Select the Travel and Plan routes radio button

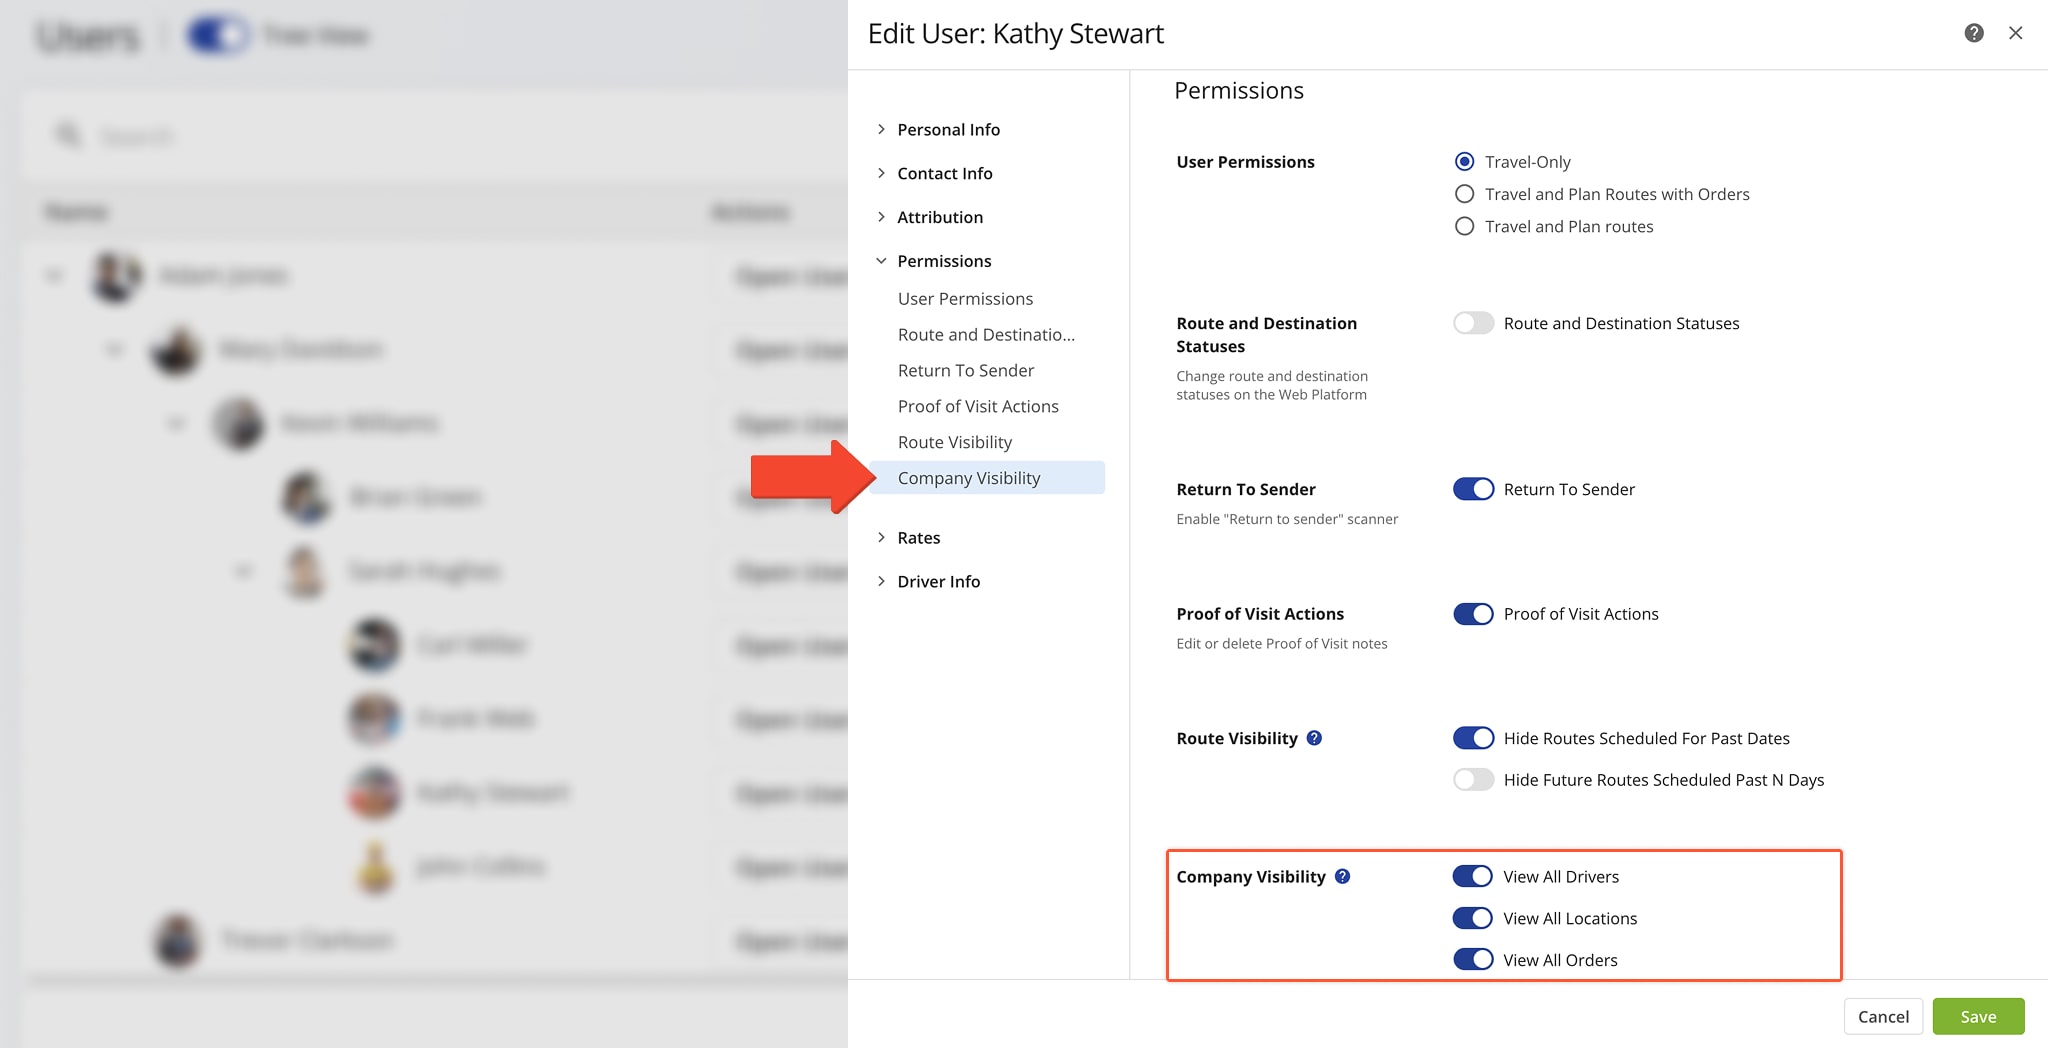pyautogui.click(x=1464, y=226)
